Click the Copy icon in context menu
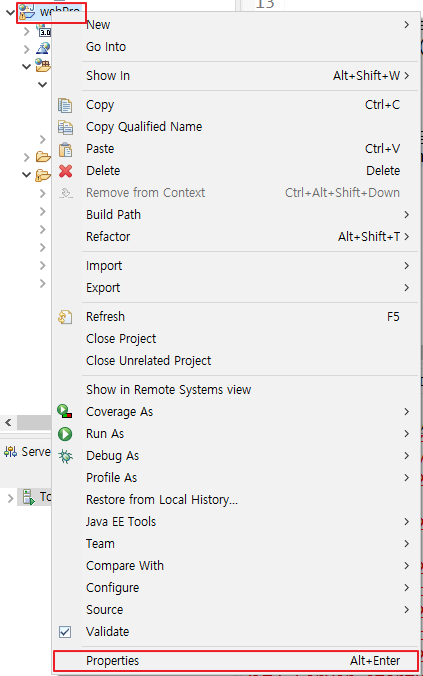This screenshot has width=423, height=676. 65,105
